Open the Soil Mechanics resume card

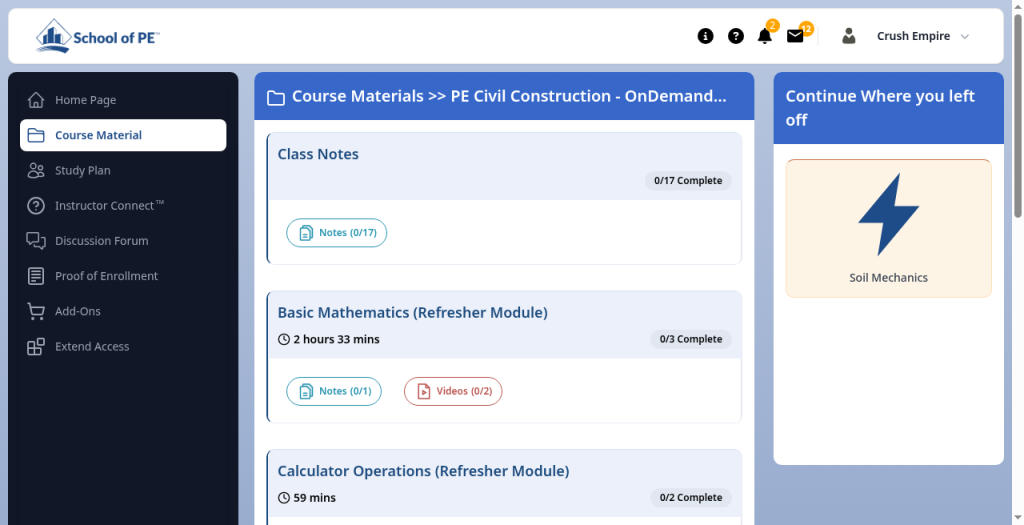[888, 229]
